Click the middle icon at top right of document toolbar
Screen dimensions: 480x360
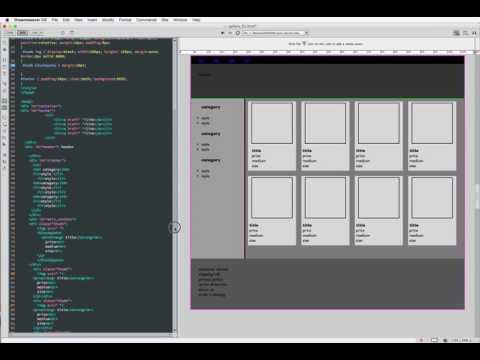click(465, 33)
